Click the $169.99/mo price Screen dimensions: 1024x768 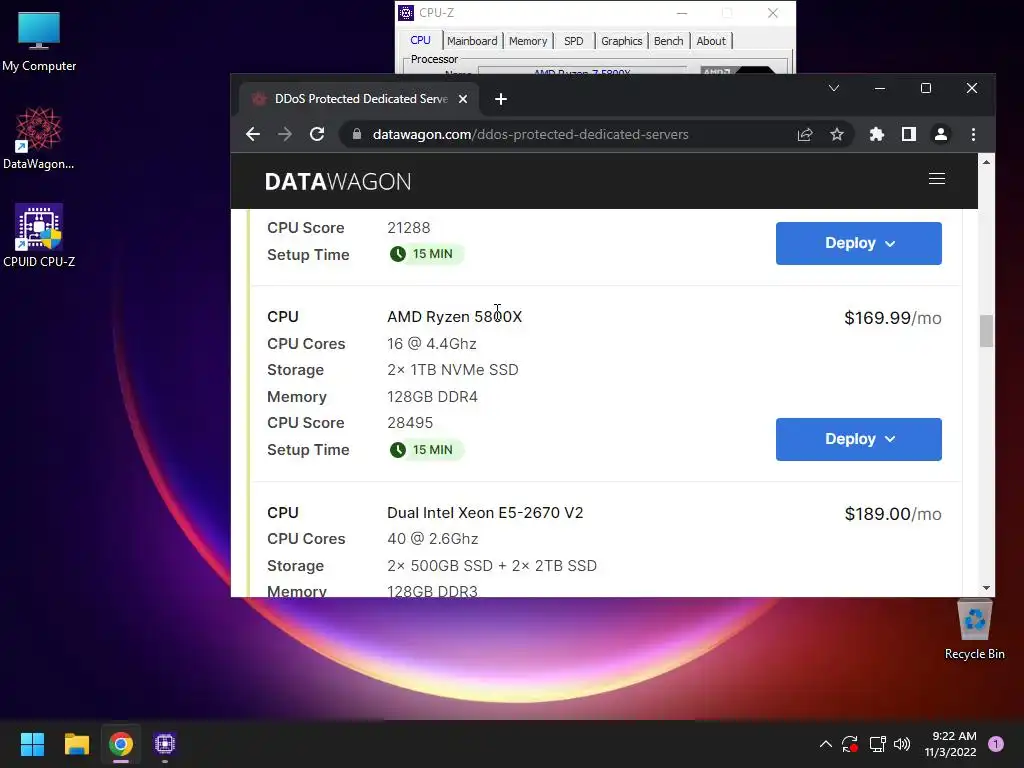pos(892,318)
